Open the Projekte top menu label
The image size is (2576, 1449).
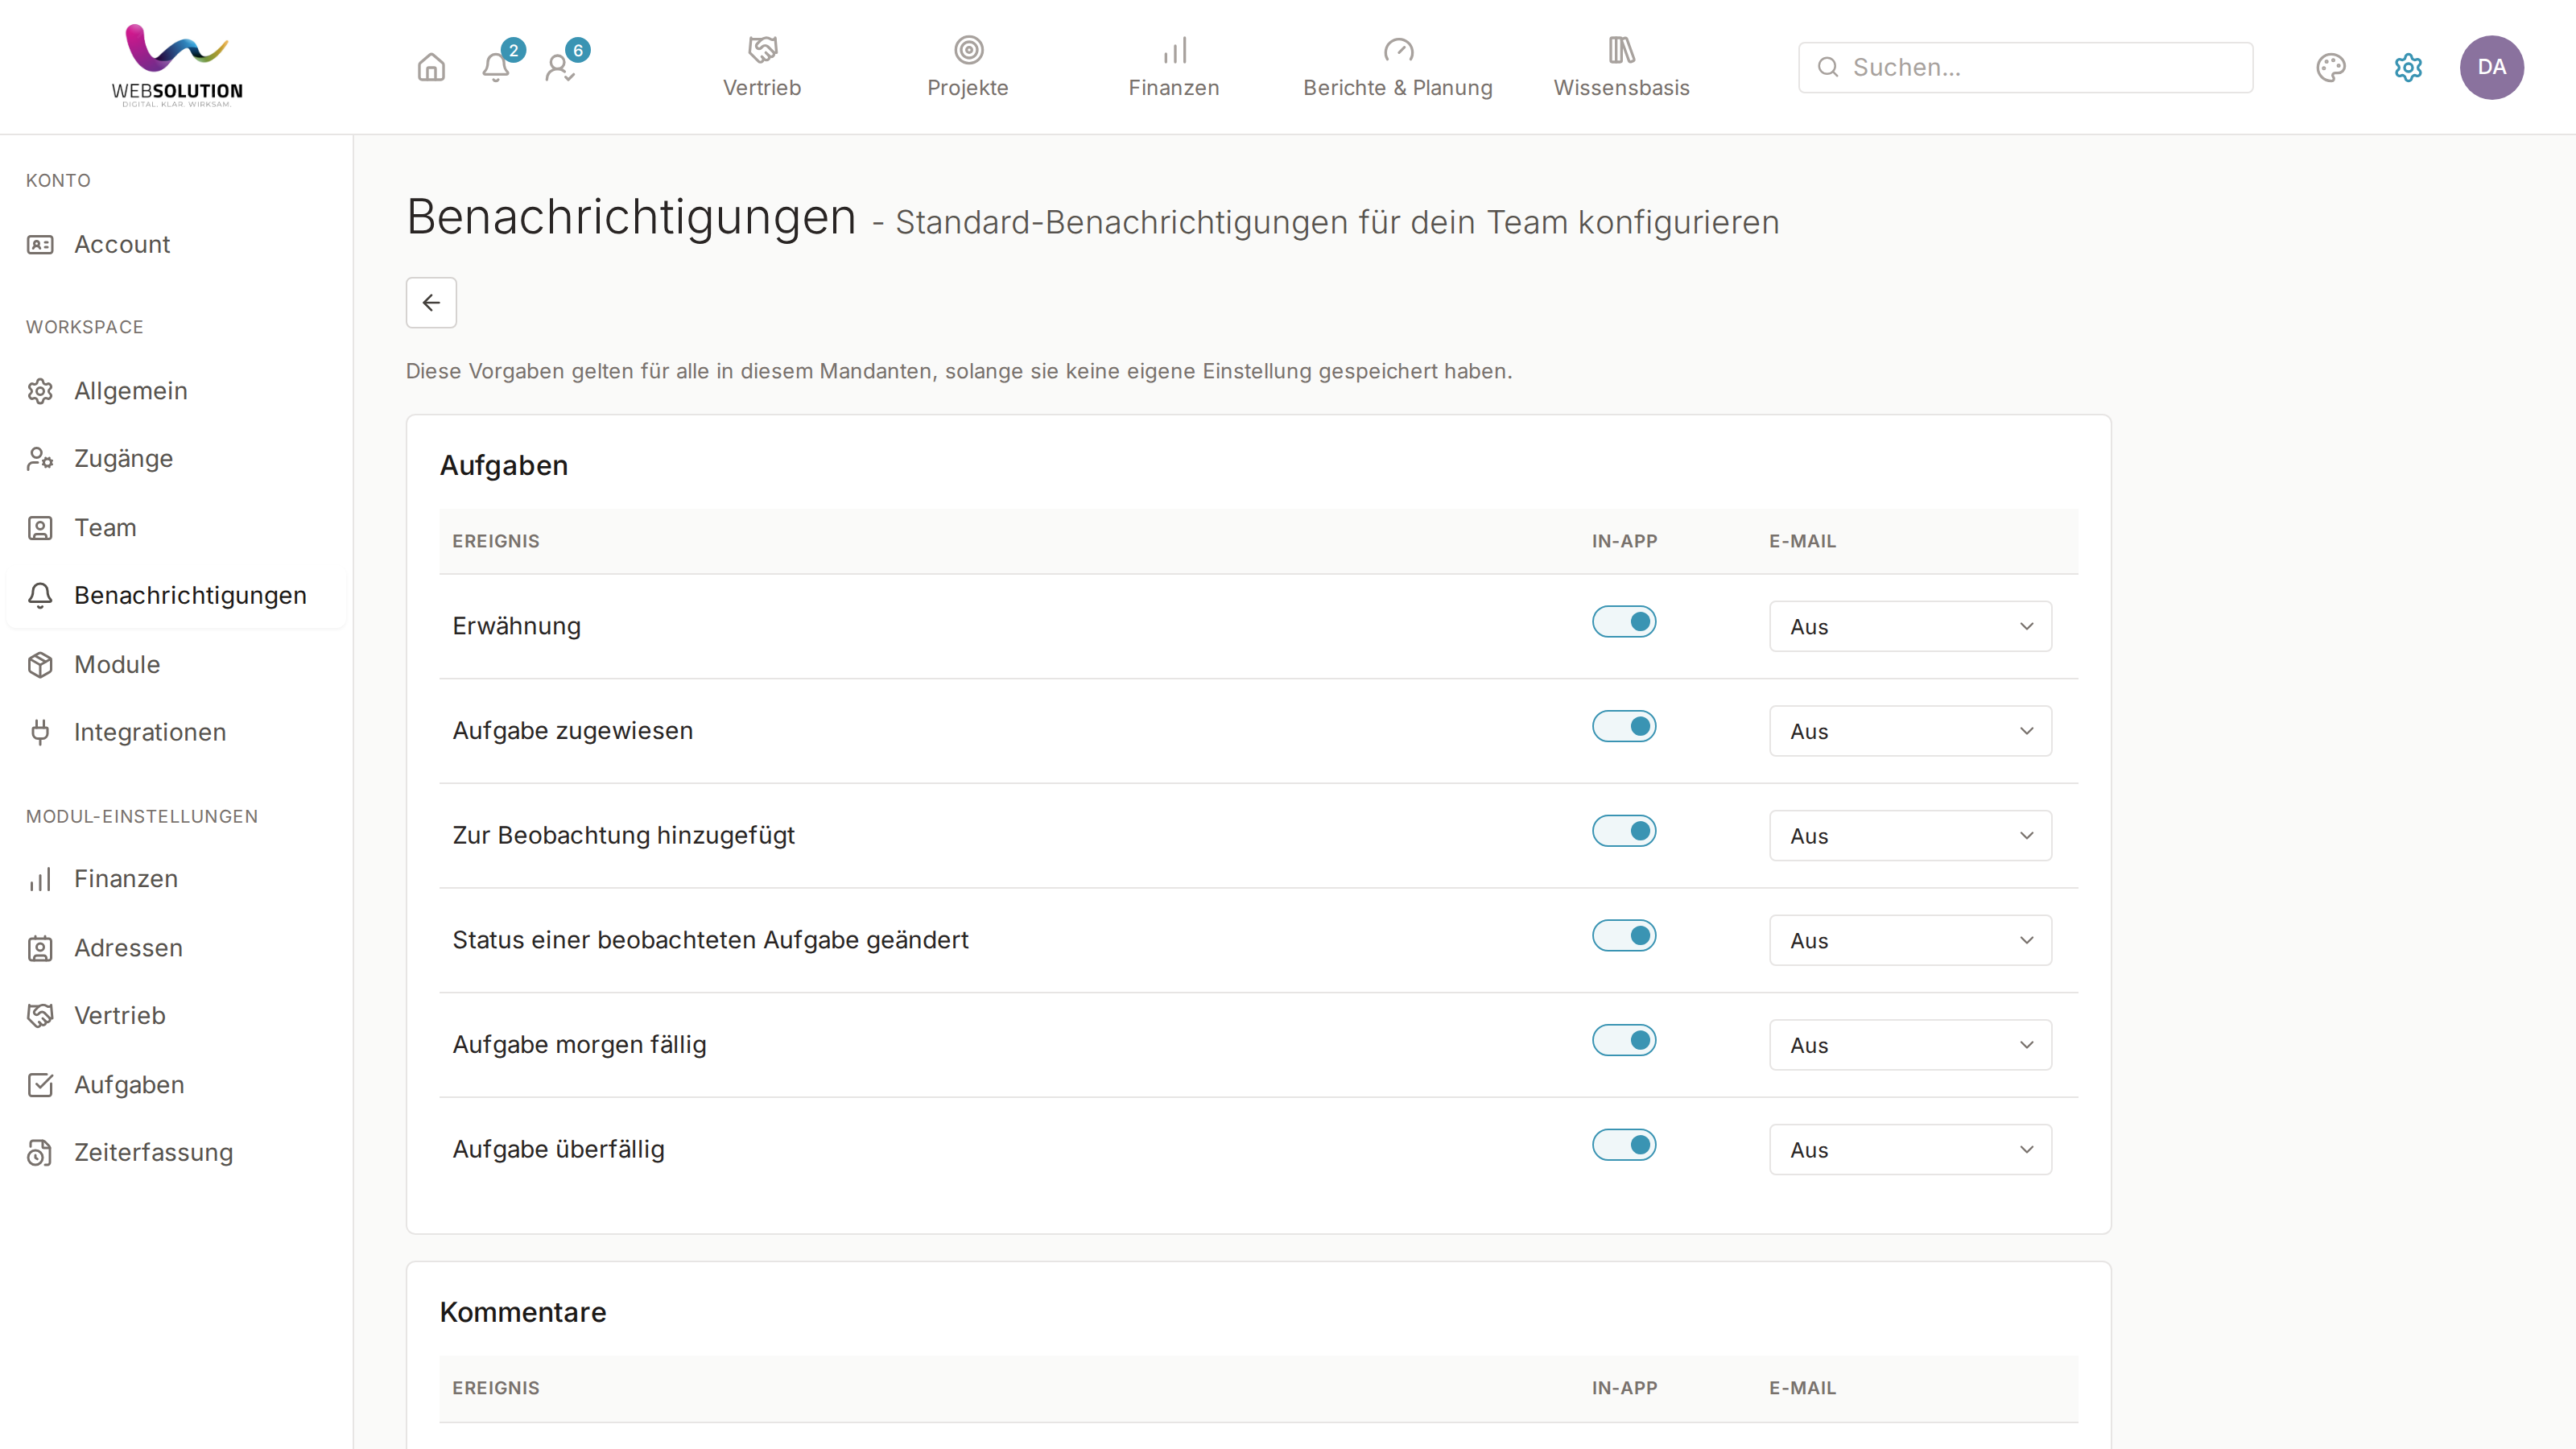point(968,88)
